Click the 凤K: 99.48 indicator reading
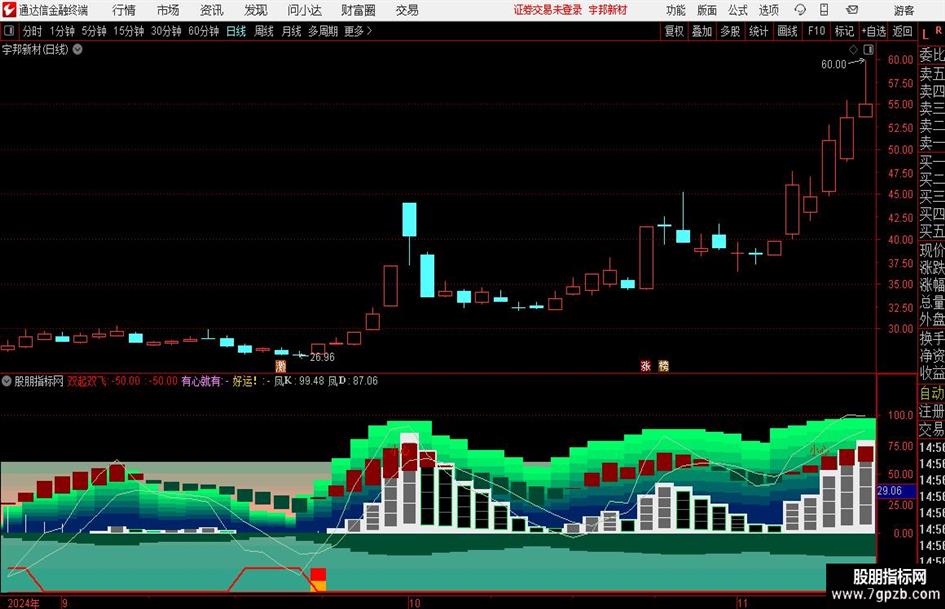945x609 pixels. tap(299, 380)
